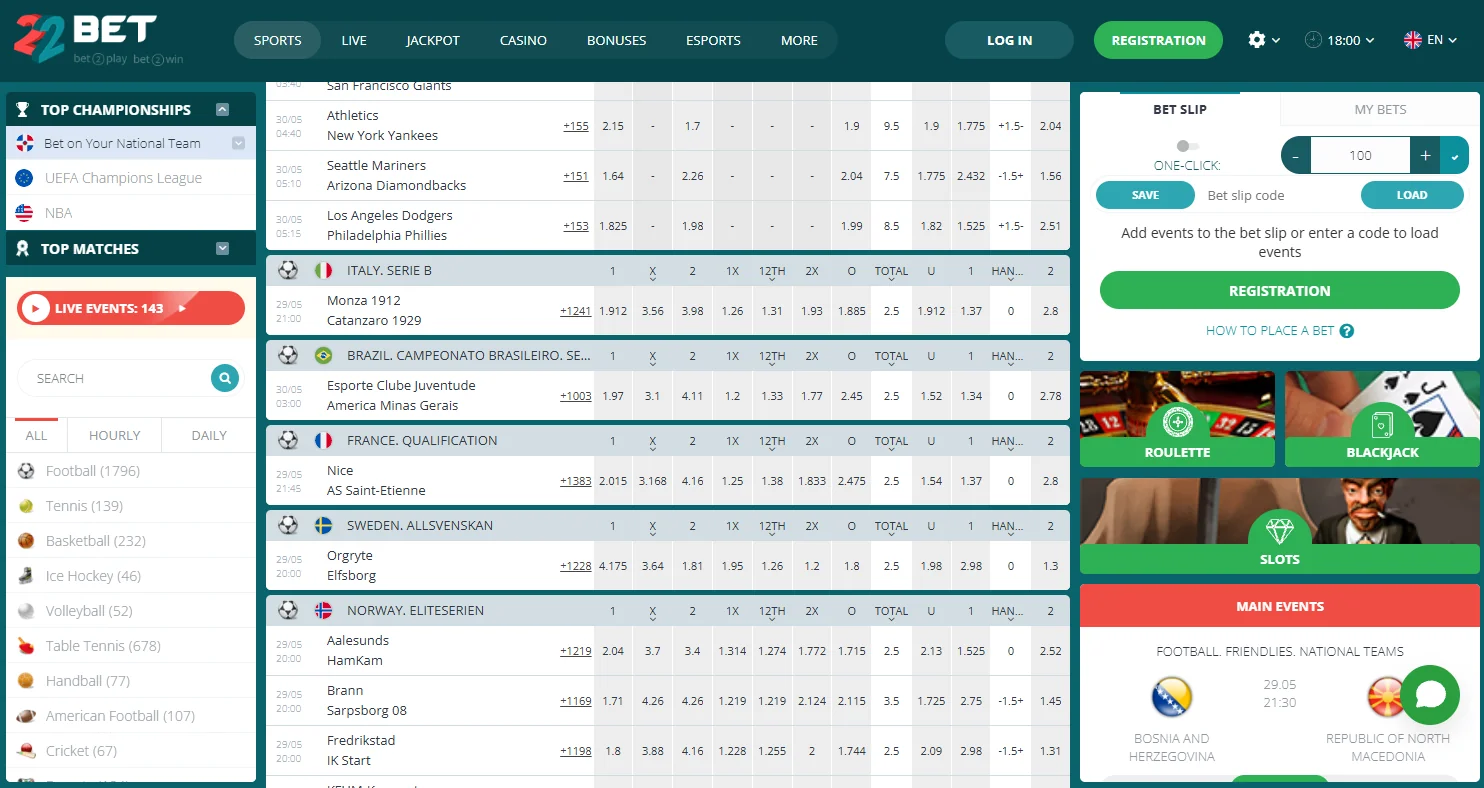Collapse the Top Matches section
1484x788 pixels.
[x=223, y=249]
